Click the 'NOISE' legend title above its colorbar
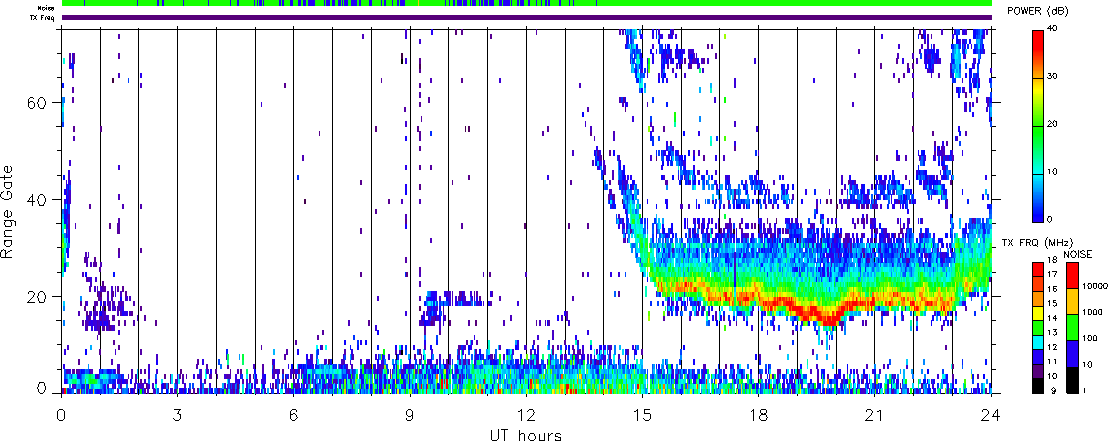Image resolution: width=1108 pixels, height=441 pixels. coord(1078,254)
